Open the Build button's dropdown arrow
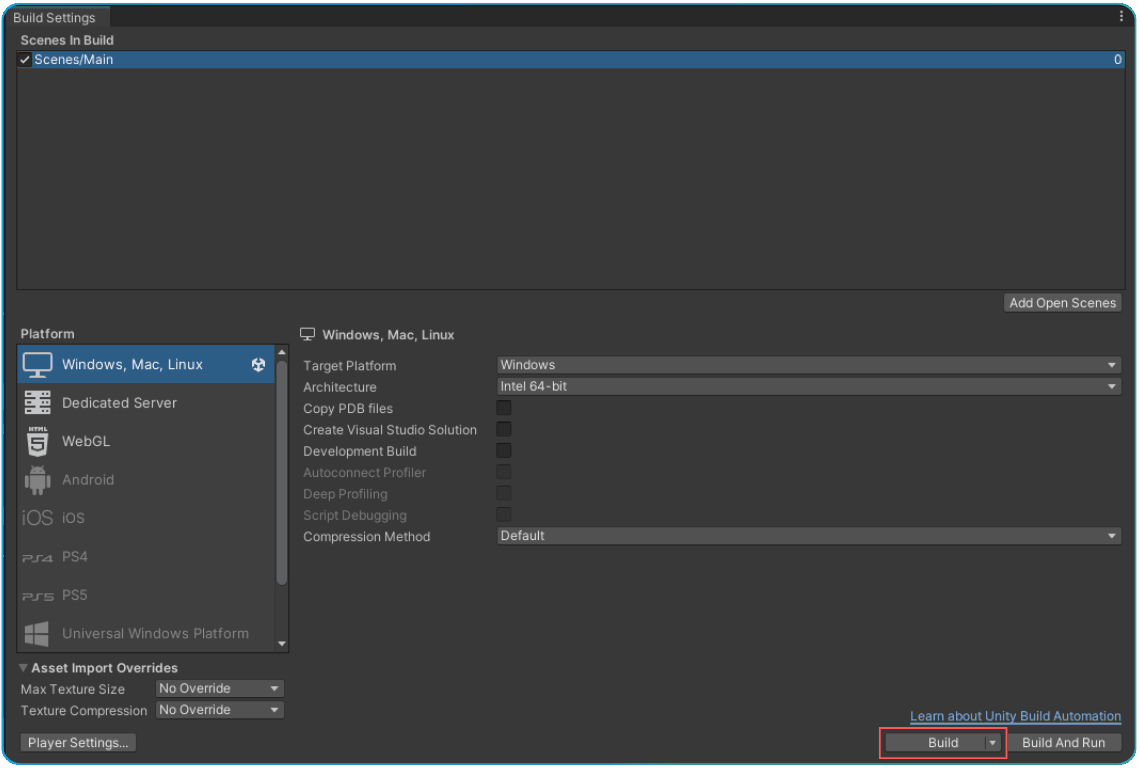 (992, 743)
